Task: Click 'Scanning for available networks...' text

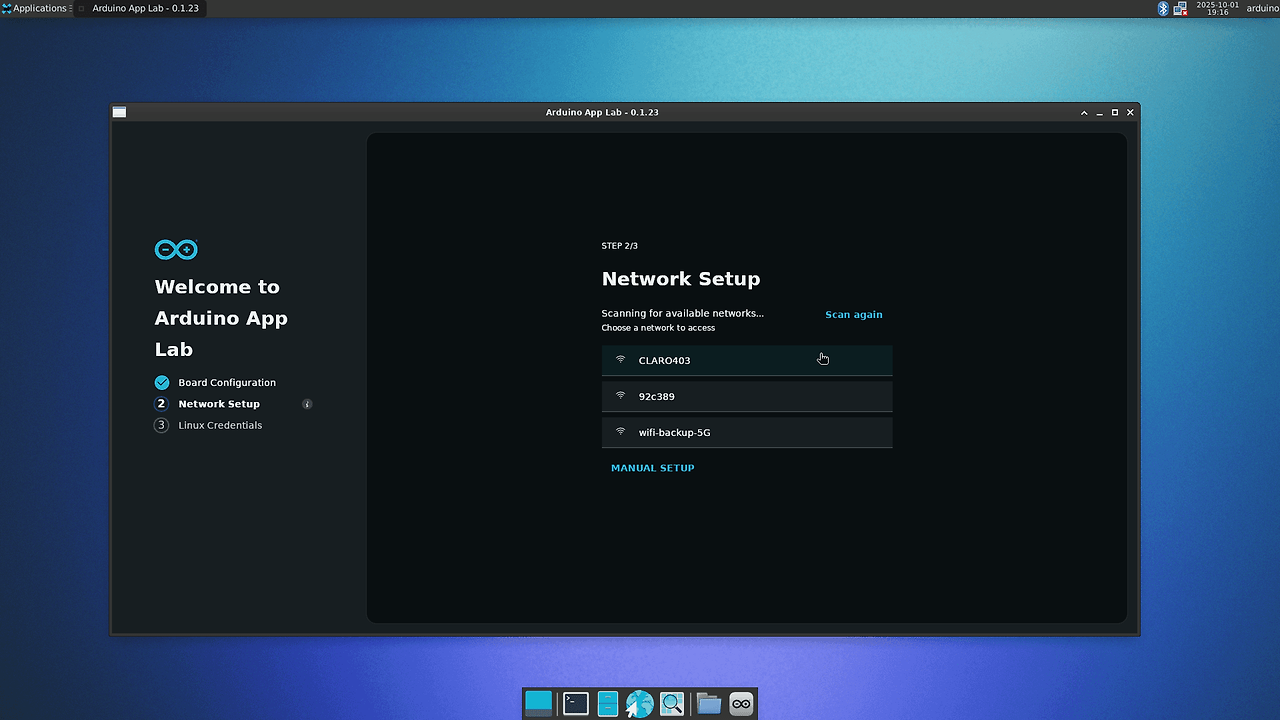Action: [682, 313]
